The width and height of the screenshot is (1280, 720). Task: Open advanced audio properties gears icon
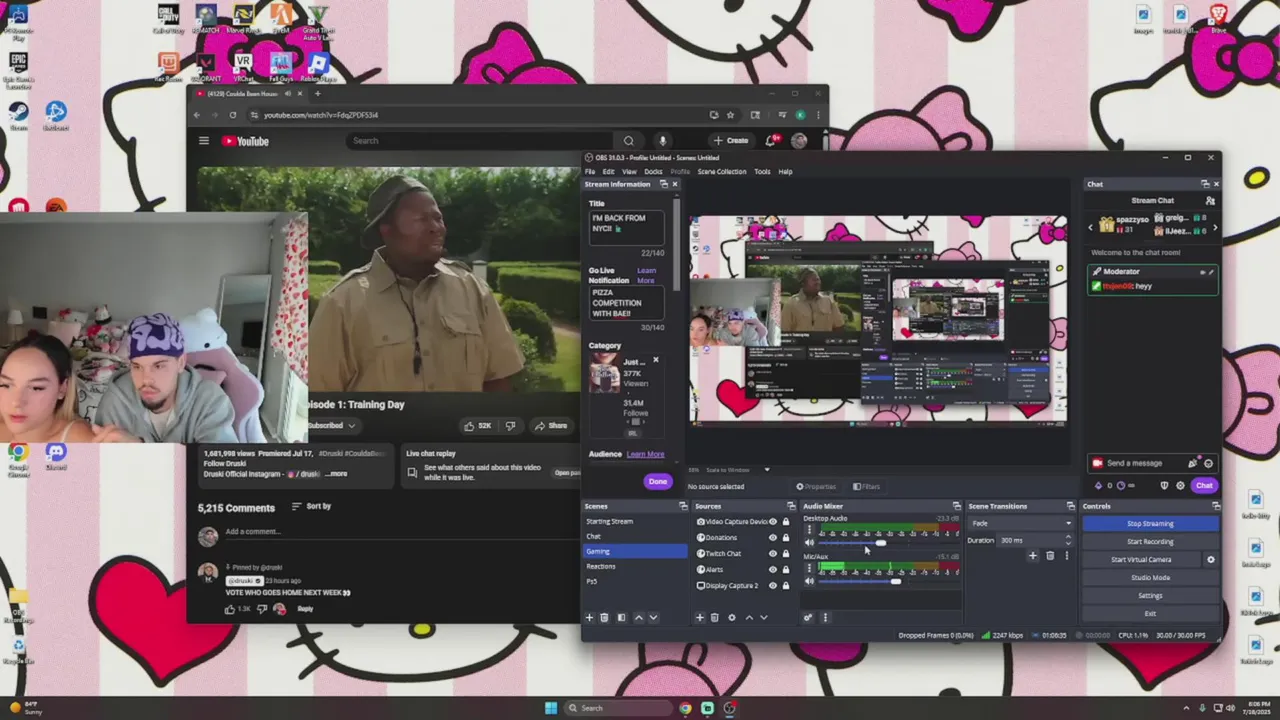pos(808,617)
